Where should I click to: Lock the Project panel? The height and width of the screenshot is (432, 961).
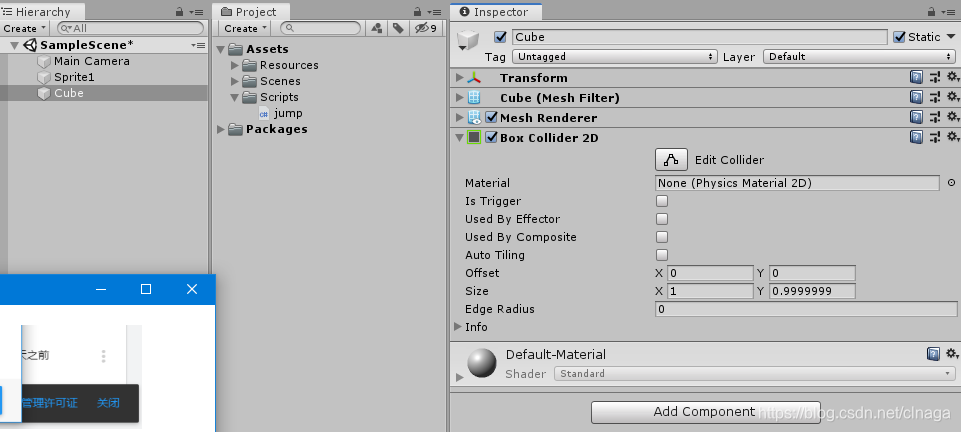pyautogui.click(x=417, y=12)
